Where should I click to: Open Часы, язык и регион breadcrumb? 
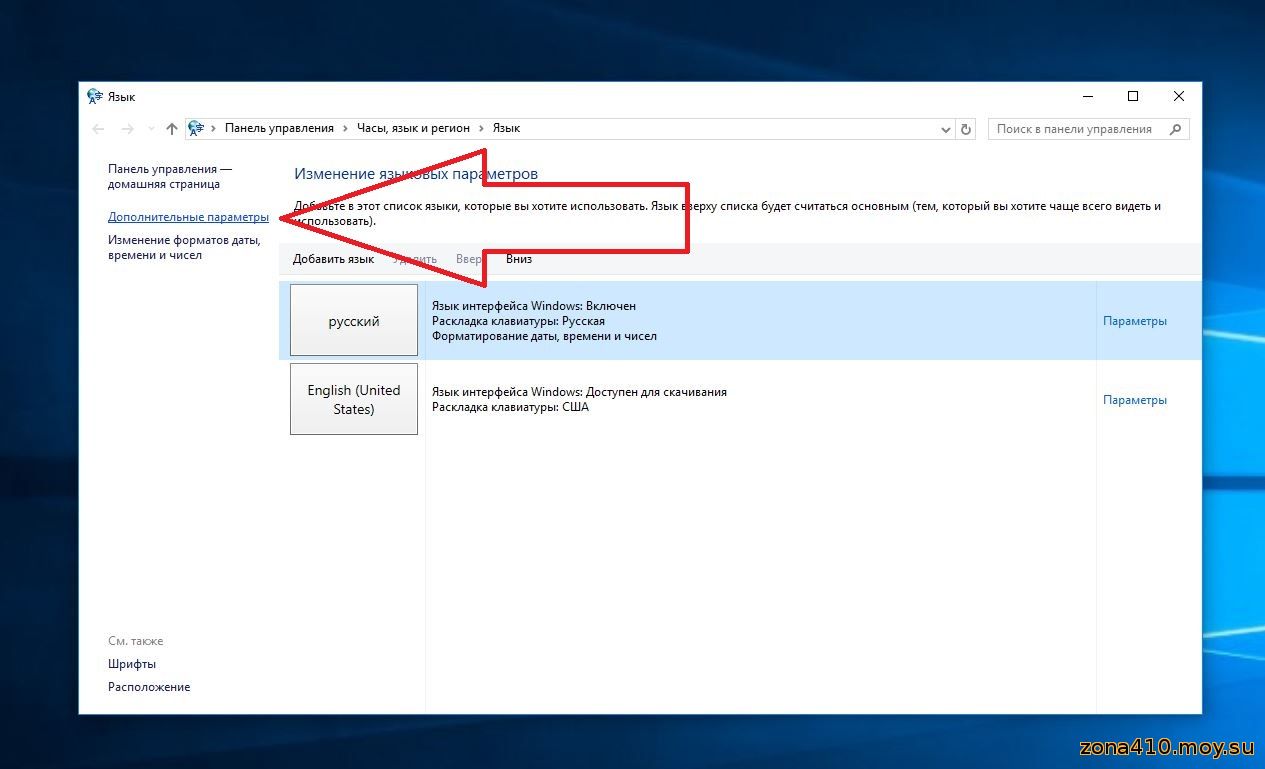coord(413,129)
